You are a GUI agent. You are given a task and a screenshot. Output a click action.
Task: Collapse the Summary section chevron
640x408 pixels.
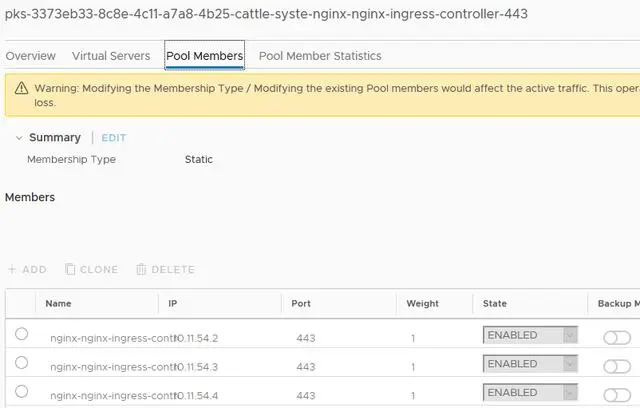click(18, 138)
